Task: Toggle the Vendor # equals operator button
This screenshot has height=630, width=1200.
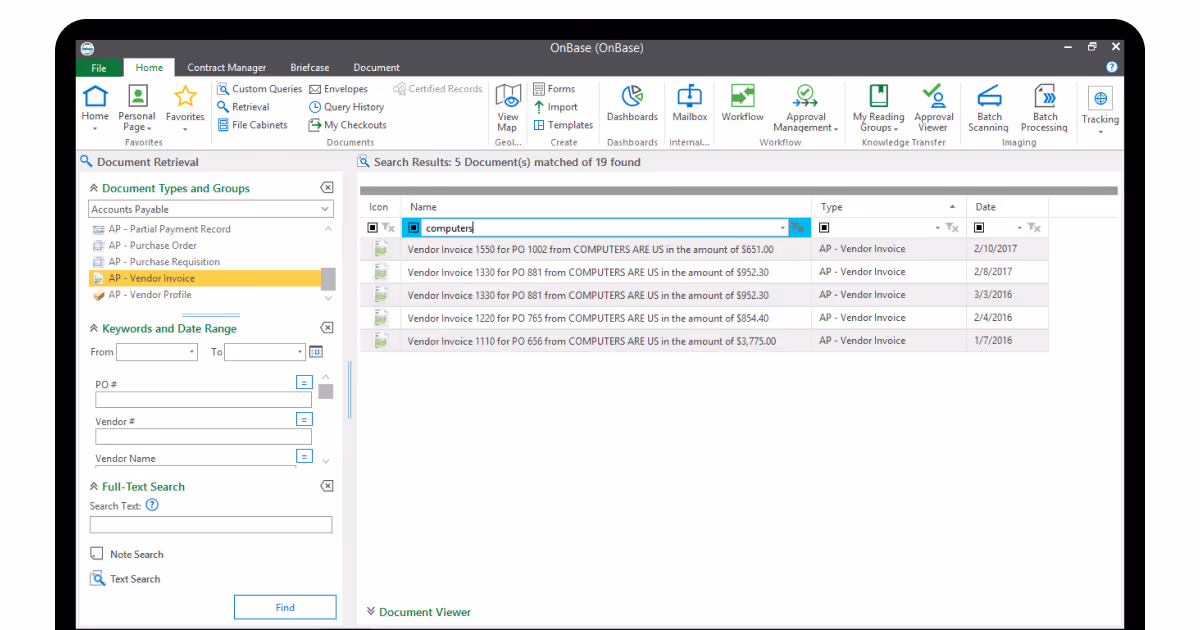Action: pyautogui.click(x=304, y=419)
